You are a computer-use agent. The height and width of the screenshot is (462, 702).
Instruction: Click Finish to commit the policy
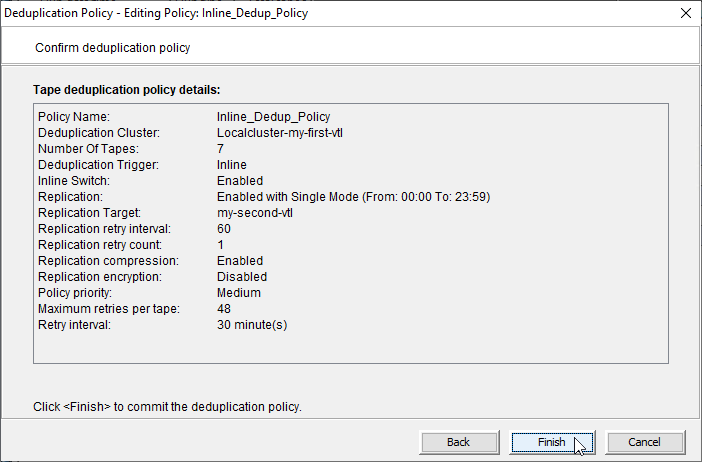click(552, 442)
